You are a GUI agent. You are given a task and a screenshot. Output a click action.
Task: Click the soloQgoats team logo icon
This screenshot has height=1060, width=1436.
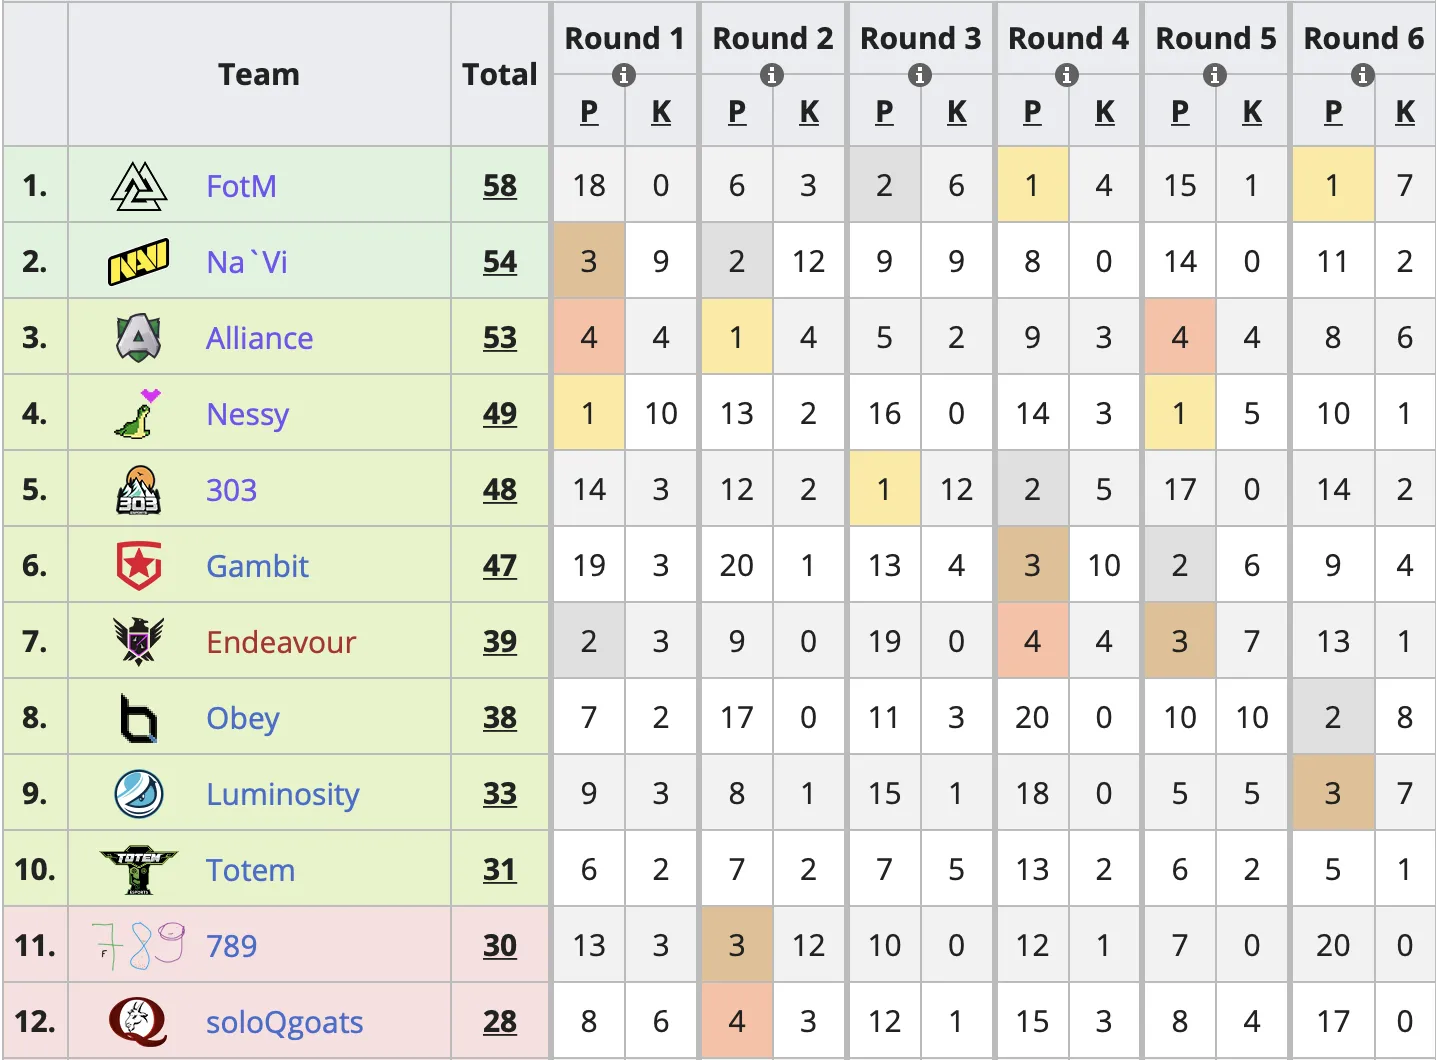tap(138, 1022)
